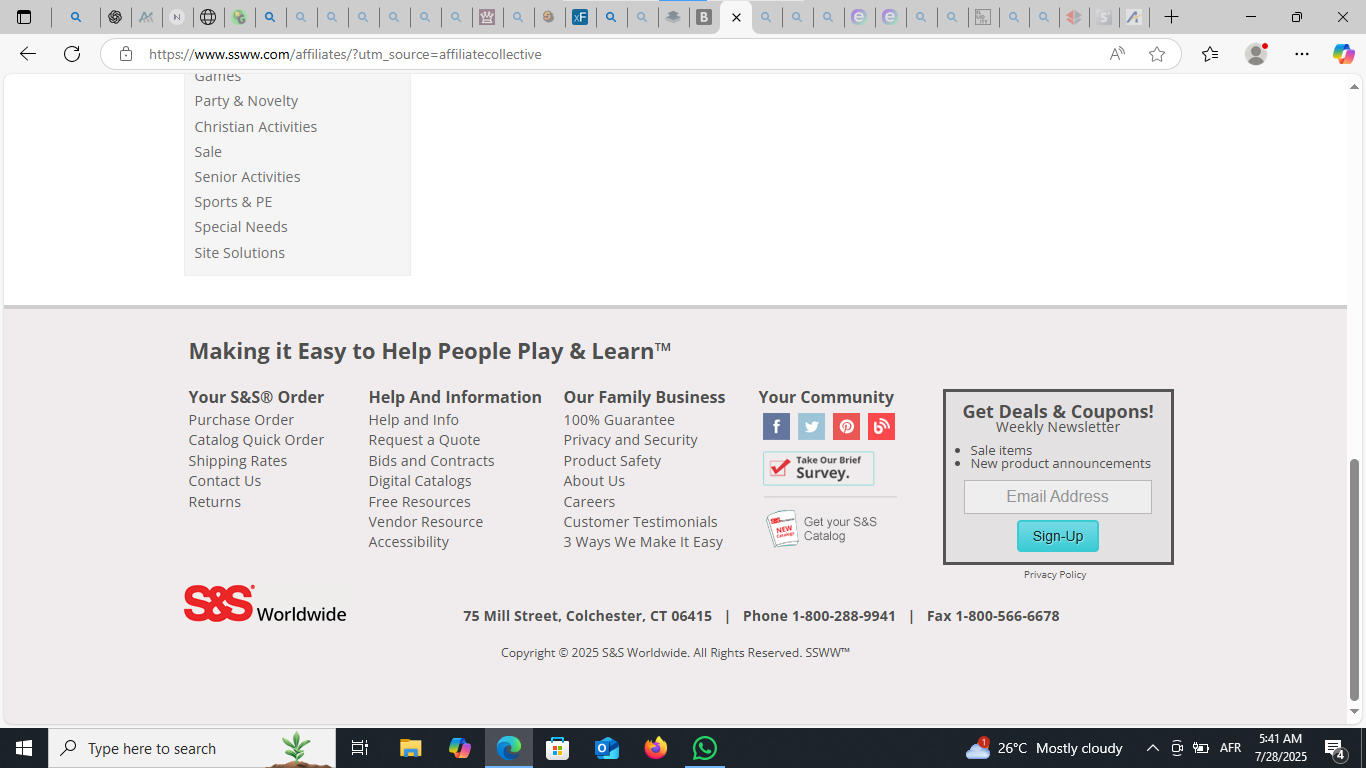Close the current browser tab

pyautogui.click(x=737, y=17)
